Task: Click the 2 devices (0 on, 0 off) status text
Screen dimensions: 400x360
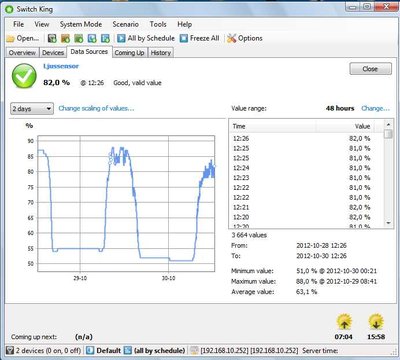Action: tap(48, 351)
